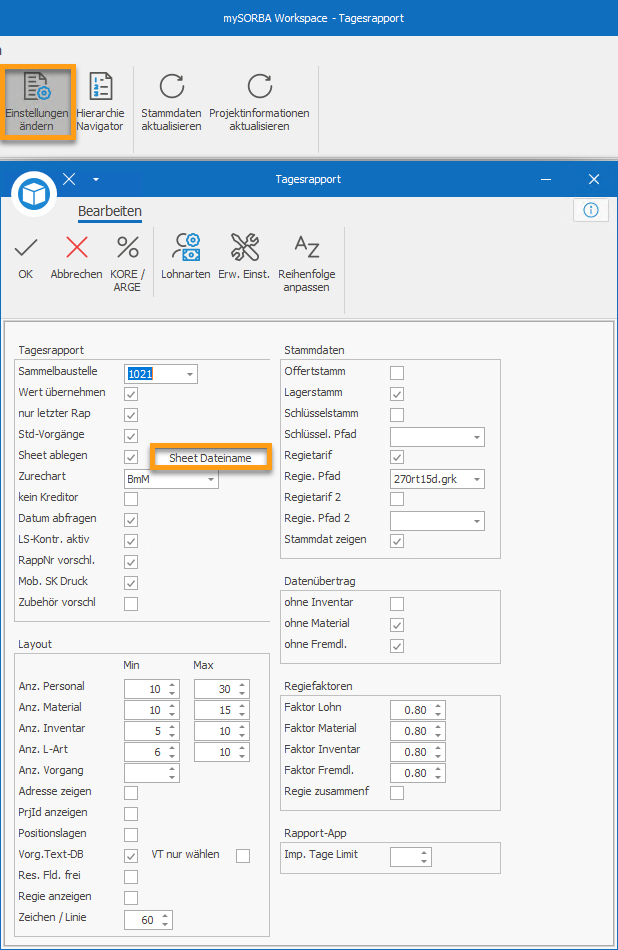
Task: Open the quick access dropdown arrow
Action: (x=96, y=179)
